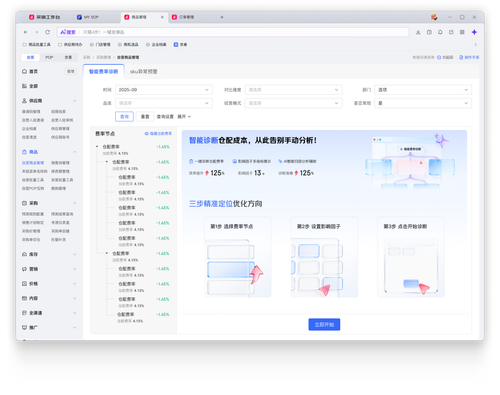Click the 首页 home icon in sidebar
500x395 pixels.
(24, 71)
